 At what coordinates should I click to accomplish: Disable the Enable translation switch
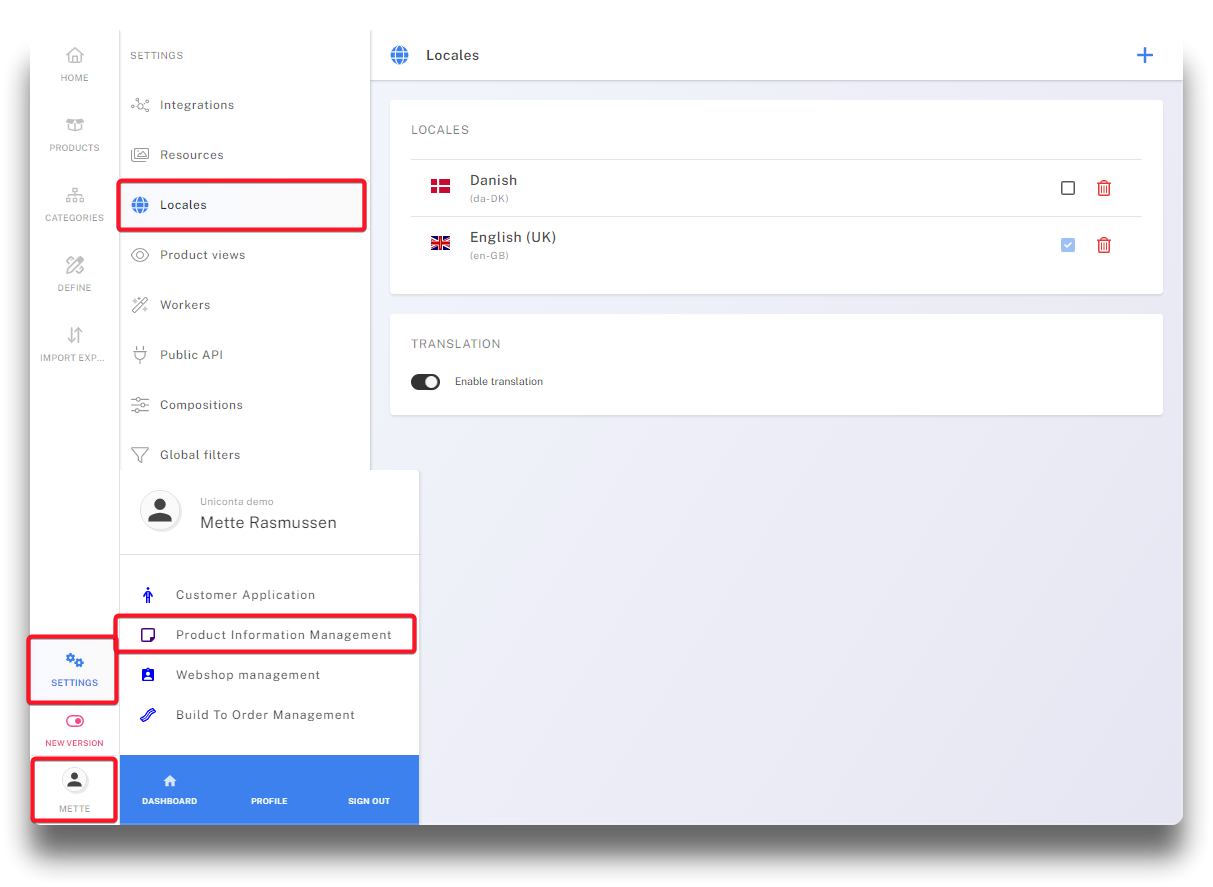pos(426,382)
